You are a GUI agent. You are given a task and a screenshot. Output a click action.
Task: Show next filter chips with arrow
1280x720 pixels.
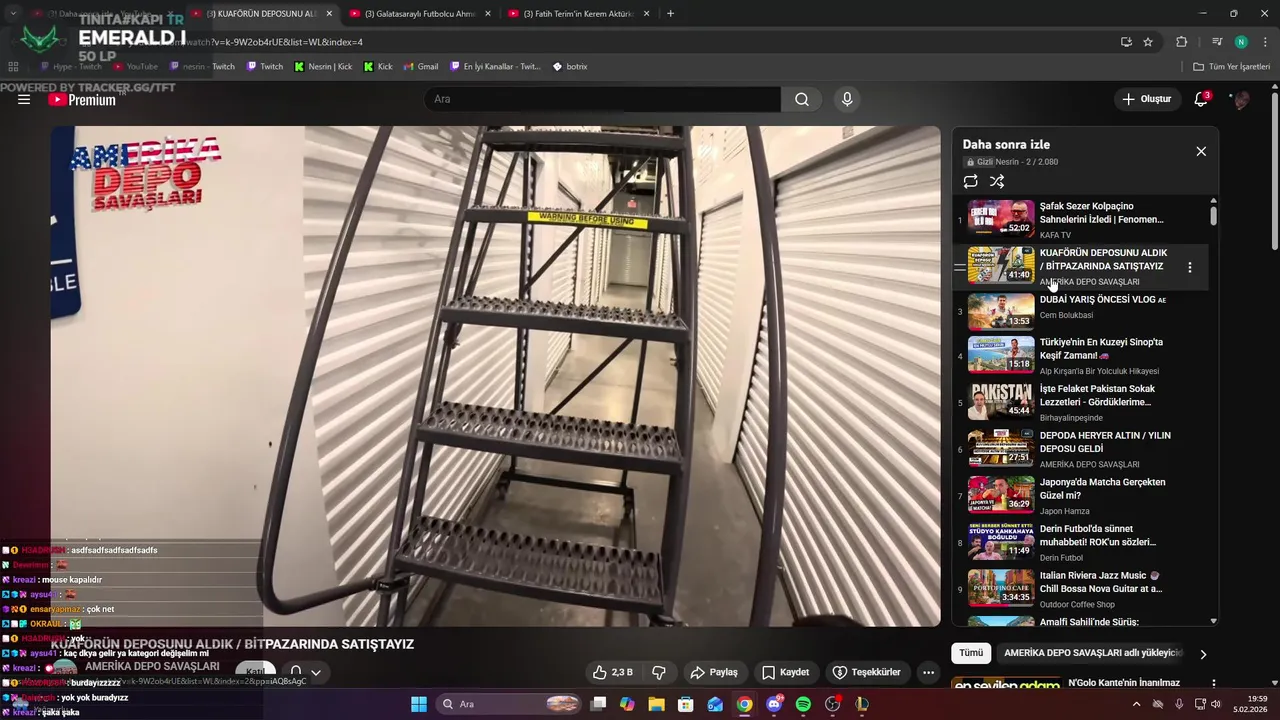tap(1203, 654)
